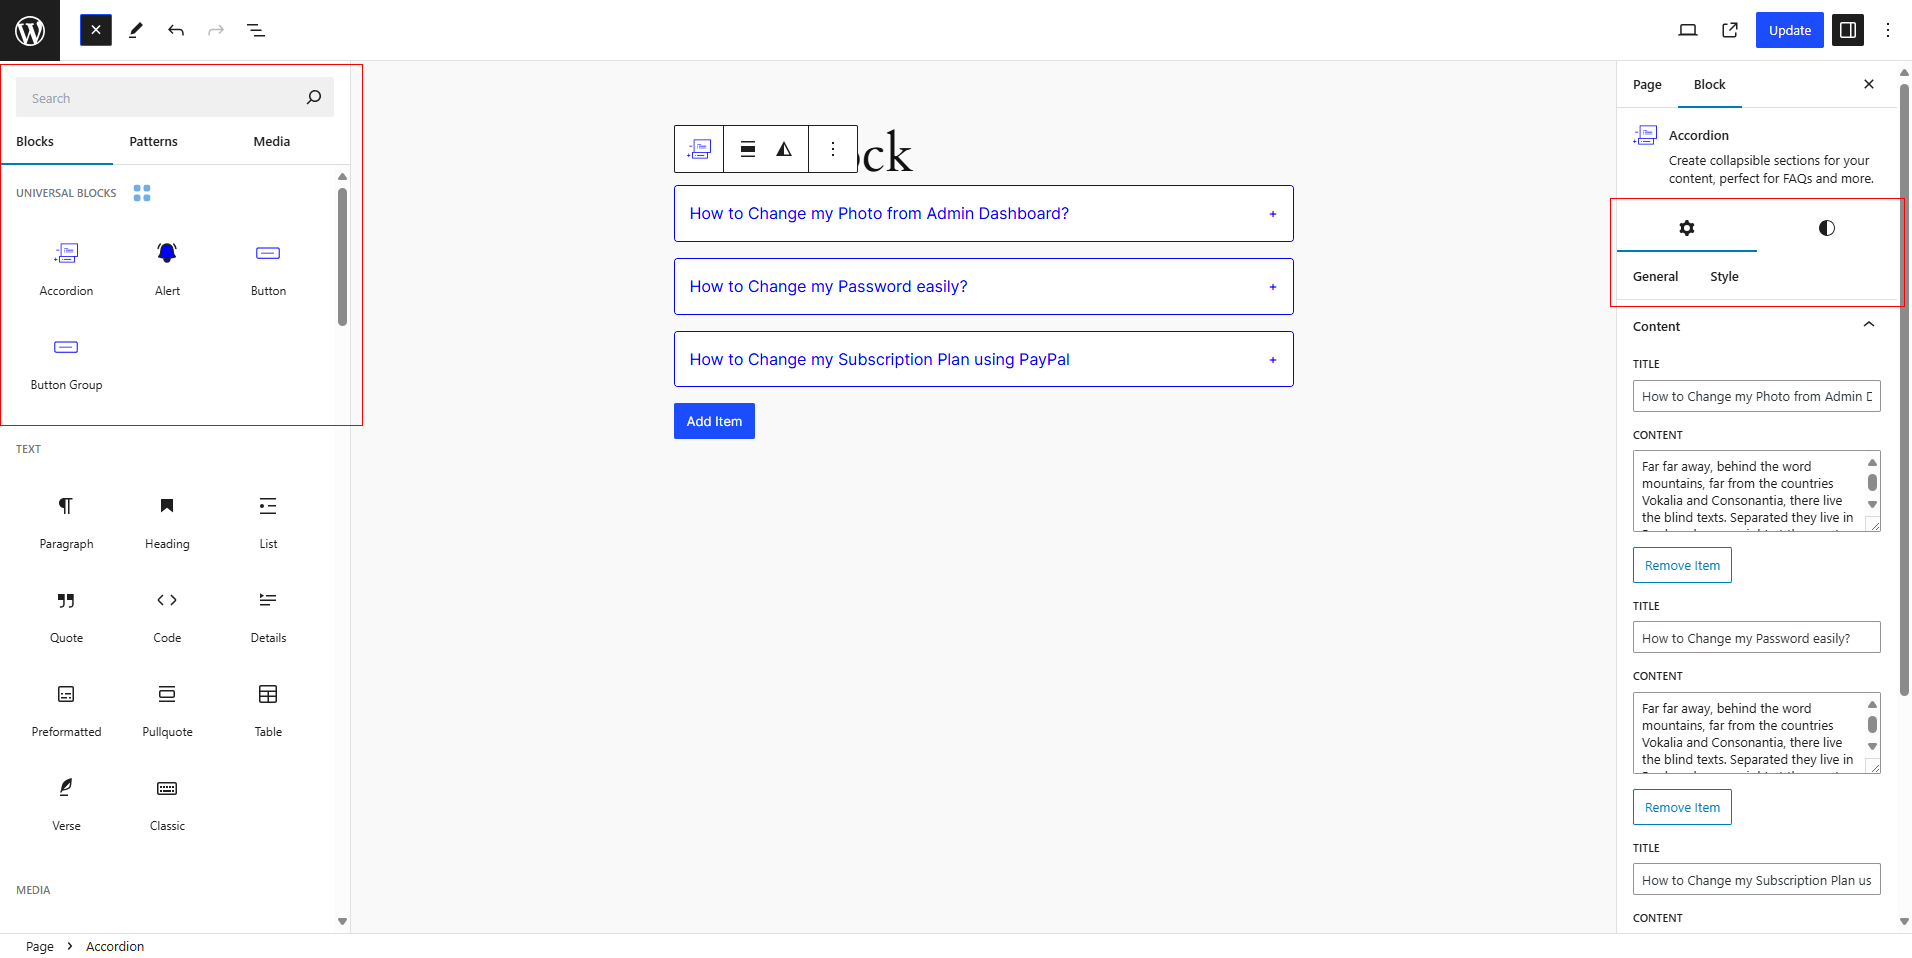
Task: Open the Style half-circle settings tab
Action: 1826,228
